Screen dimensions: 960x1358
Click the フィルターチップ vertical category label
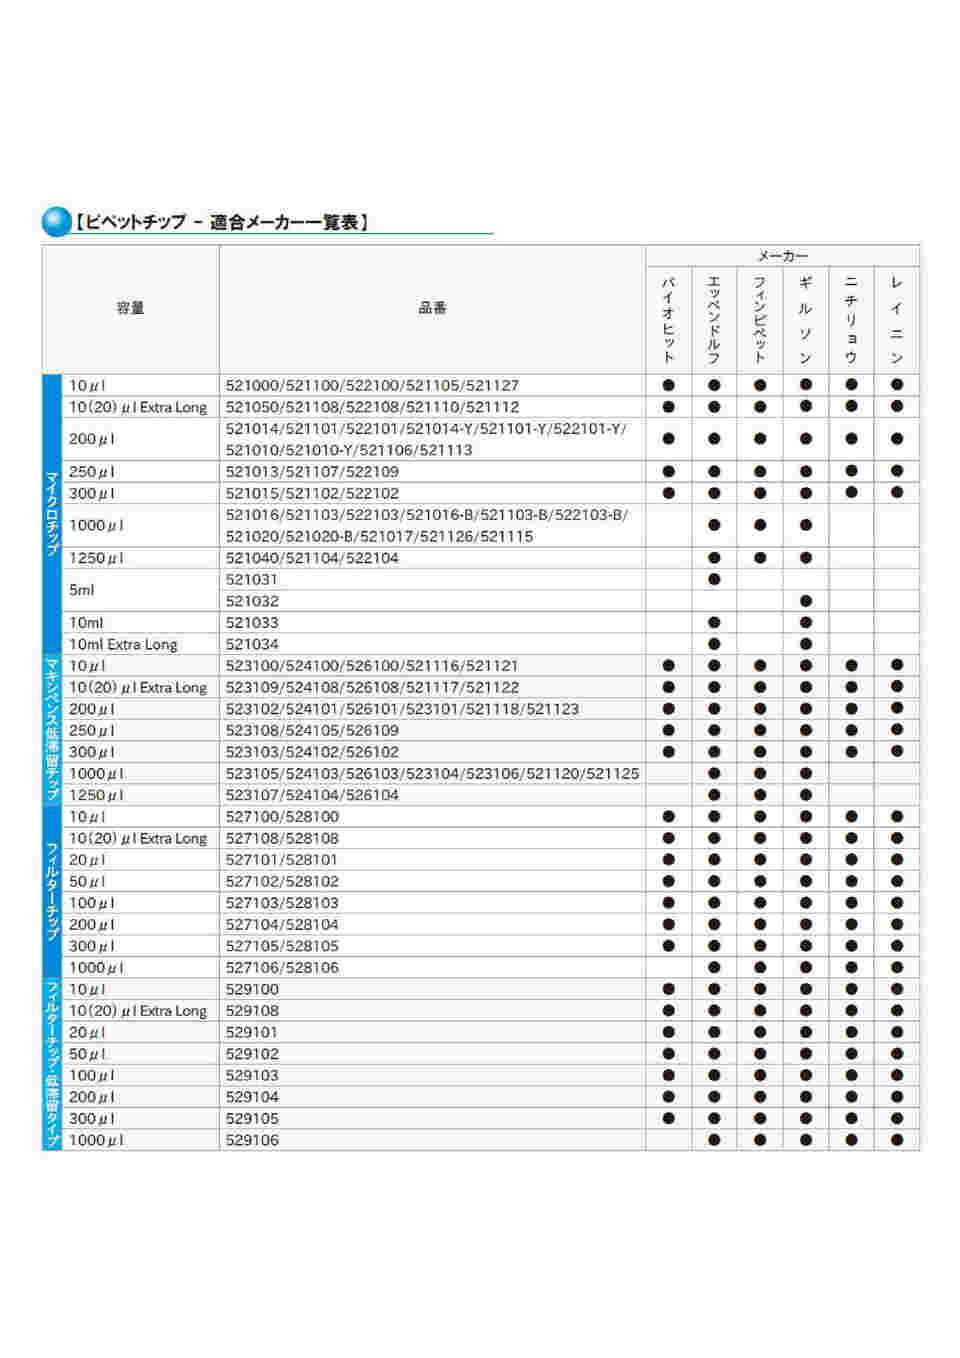tap(52, 892)
